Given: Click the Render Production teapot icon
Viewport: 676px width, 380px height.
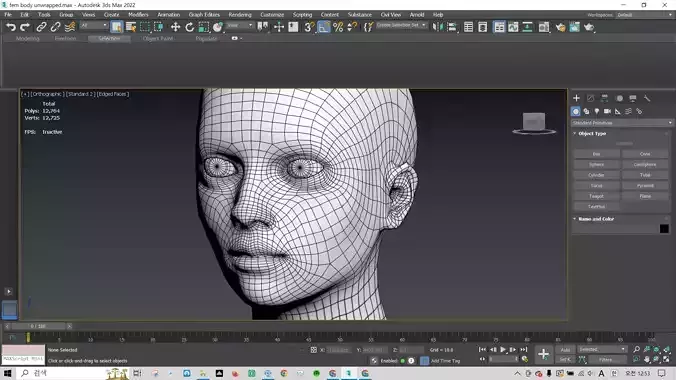Looking at the screenshot, I should [589, 27].
